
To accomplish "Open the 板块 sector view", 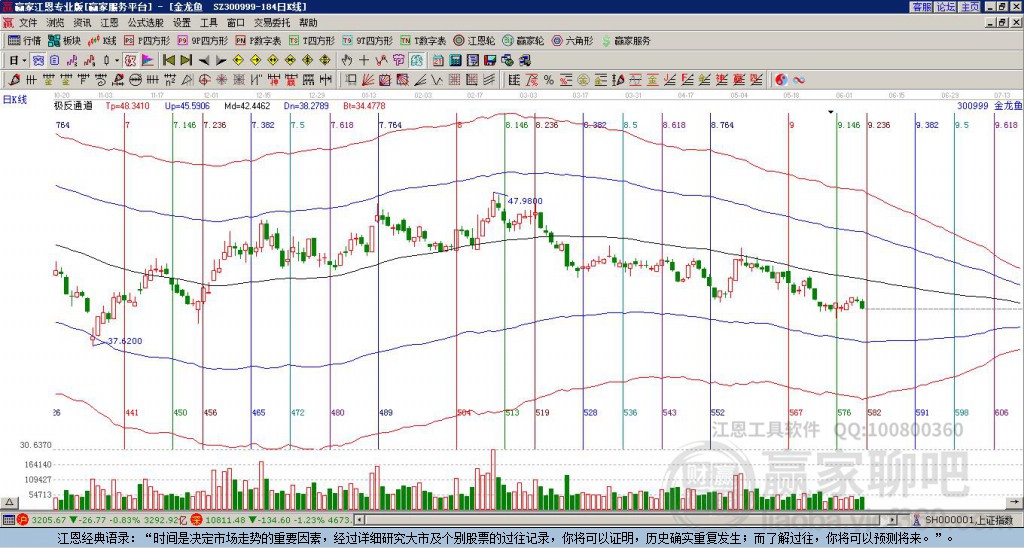I will tap(65, 40).
